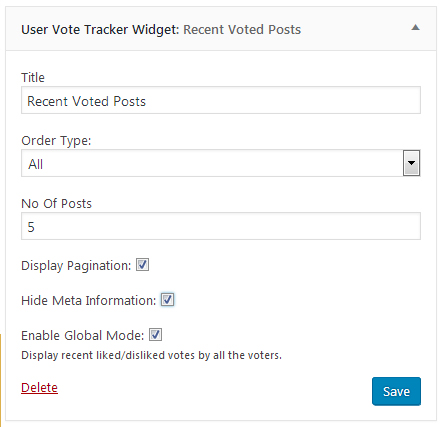Click the "Title" field label

click(x=33, y=77)
